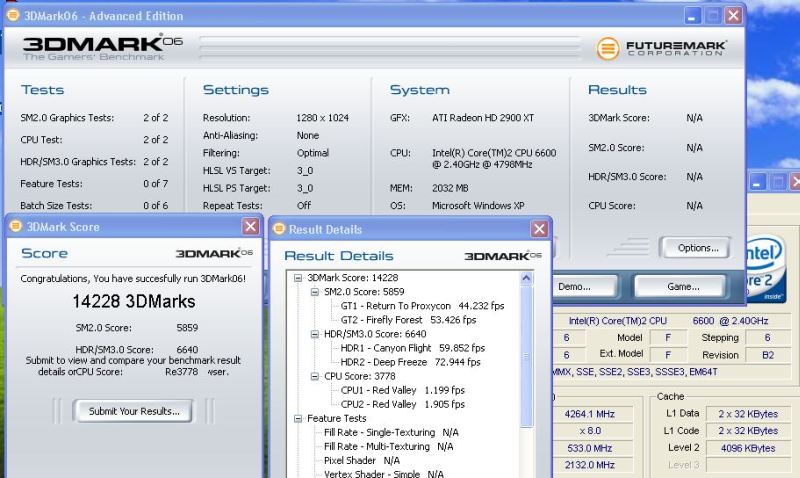The height and width of the screenshot is (478, 800).
Task: Click the Intel Core 2 logo in CPU-Z
Action: pos(764,268)
